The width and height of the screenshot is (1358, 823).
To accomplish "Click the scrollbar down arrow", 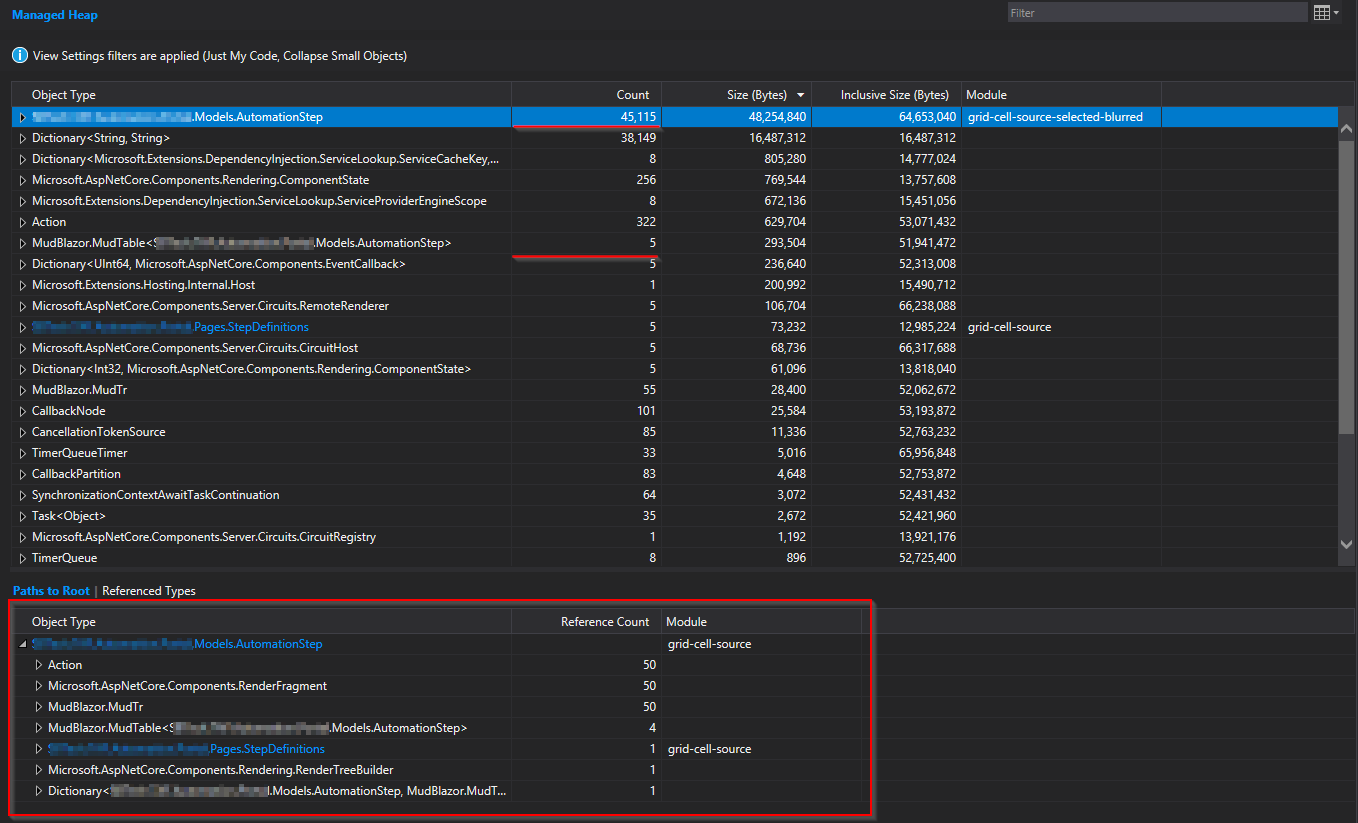I will [x=1348, y=545].
